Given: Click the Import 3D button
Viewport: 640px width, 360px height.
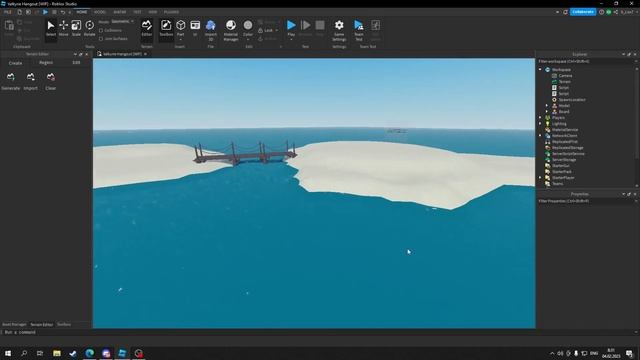Looking at the screenshot, I should pos(211,29).
